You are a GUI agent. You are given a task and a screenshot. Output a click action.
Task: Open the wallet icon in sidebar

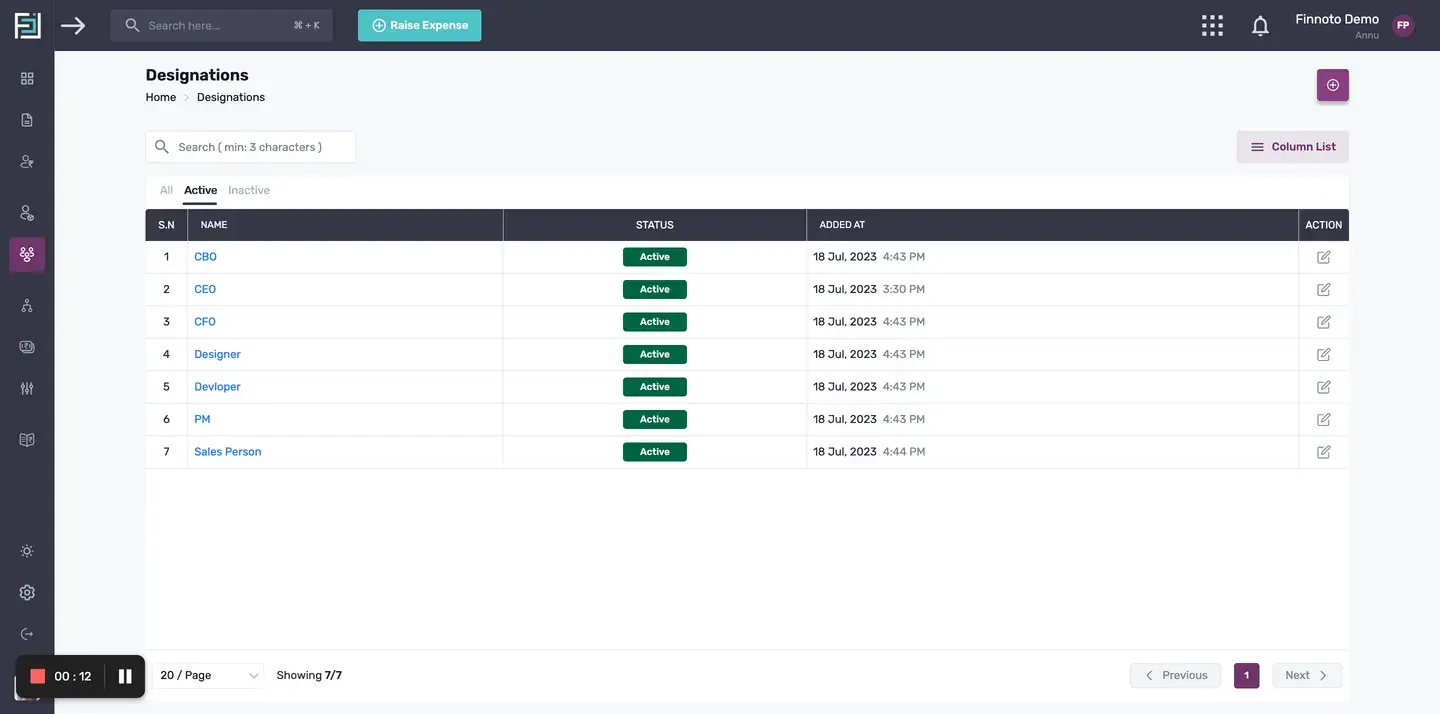pos(27,347)
